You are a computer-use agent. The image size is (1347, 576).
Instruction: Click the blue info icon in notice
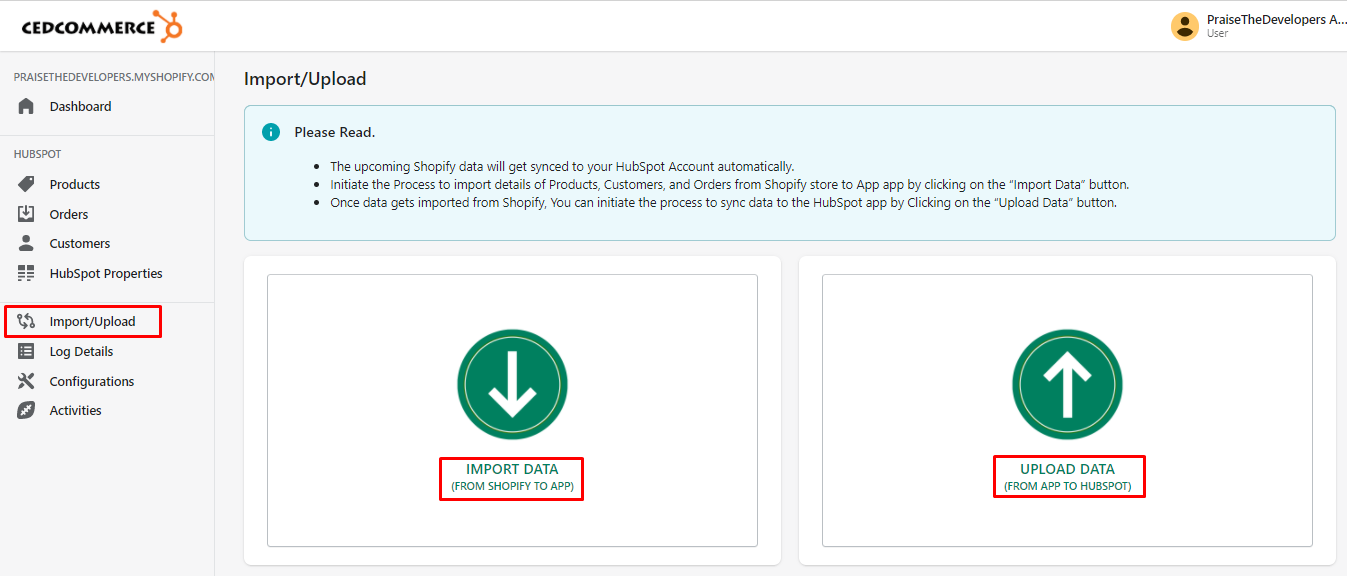point(270,132)
